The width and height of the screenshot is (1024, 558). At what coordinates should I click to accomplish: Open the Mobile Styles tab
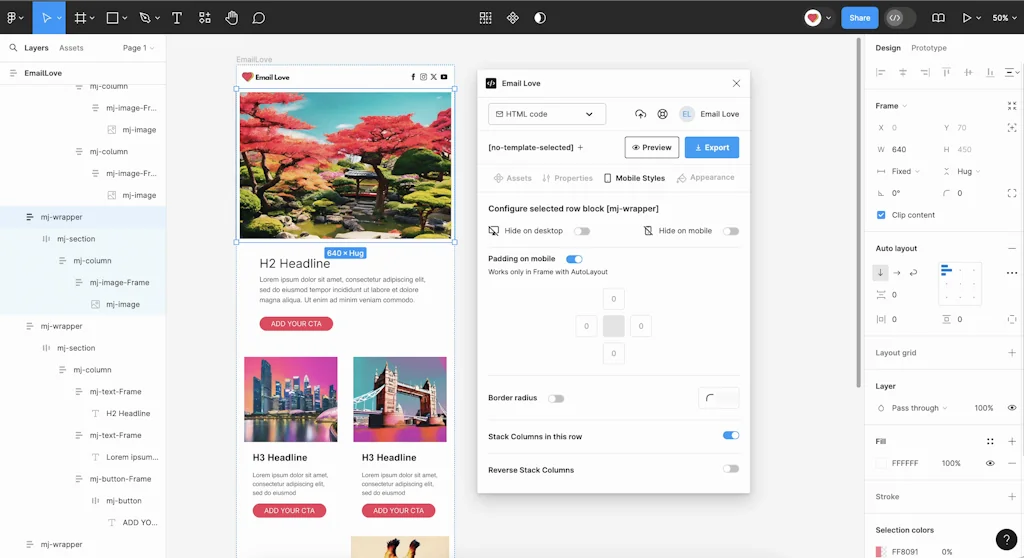coord(634,178)
